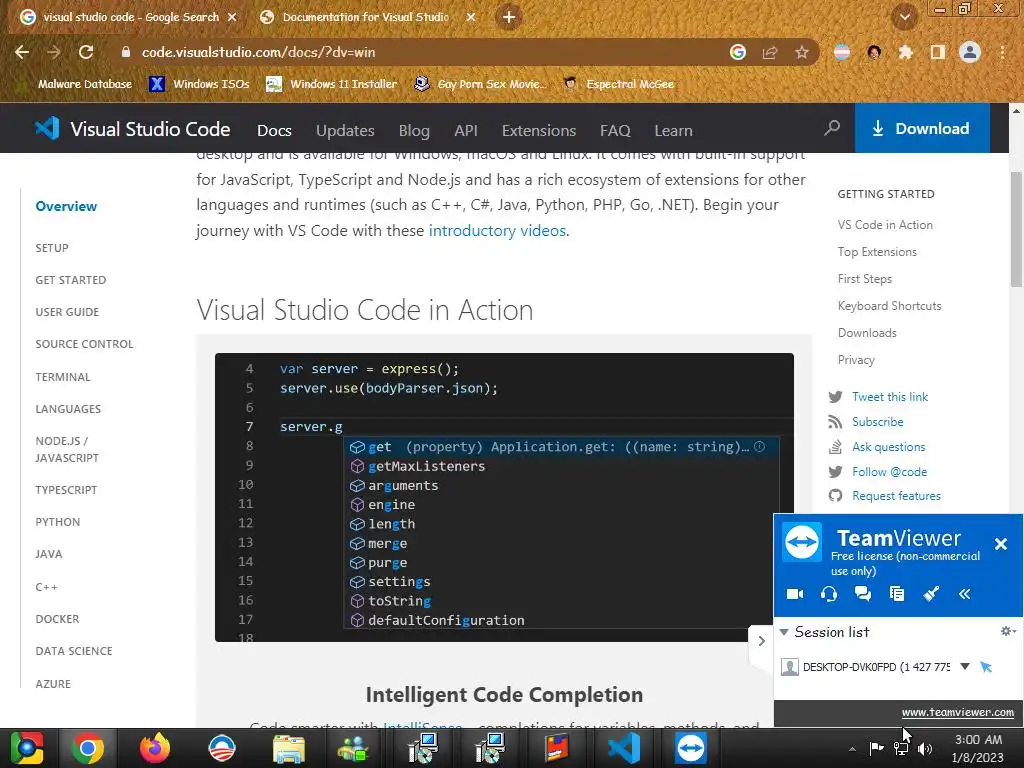Click the share page icon in address bar
This screenshot has width=1024, height=768.
[x=770, y=52]
